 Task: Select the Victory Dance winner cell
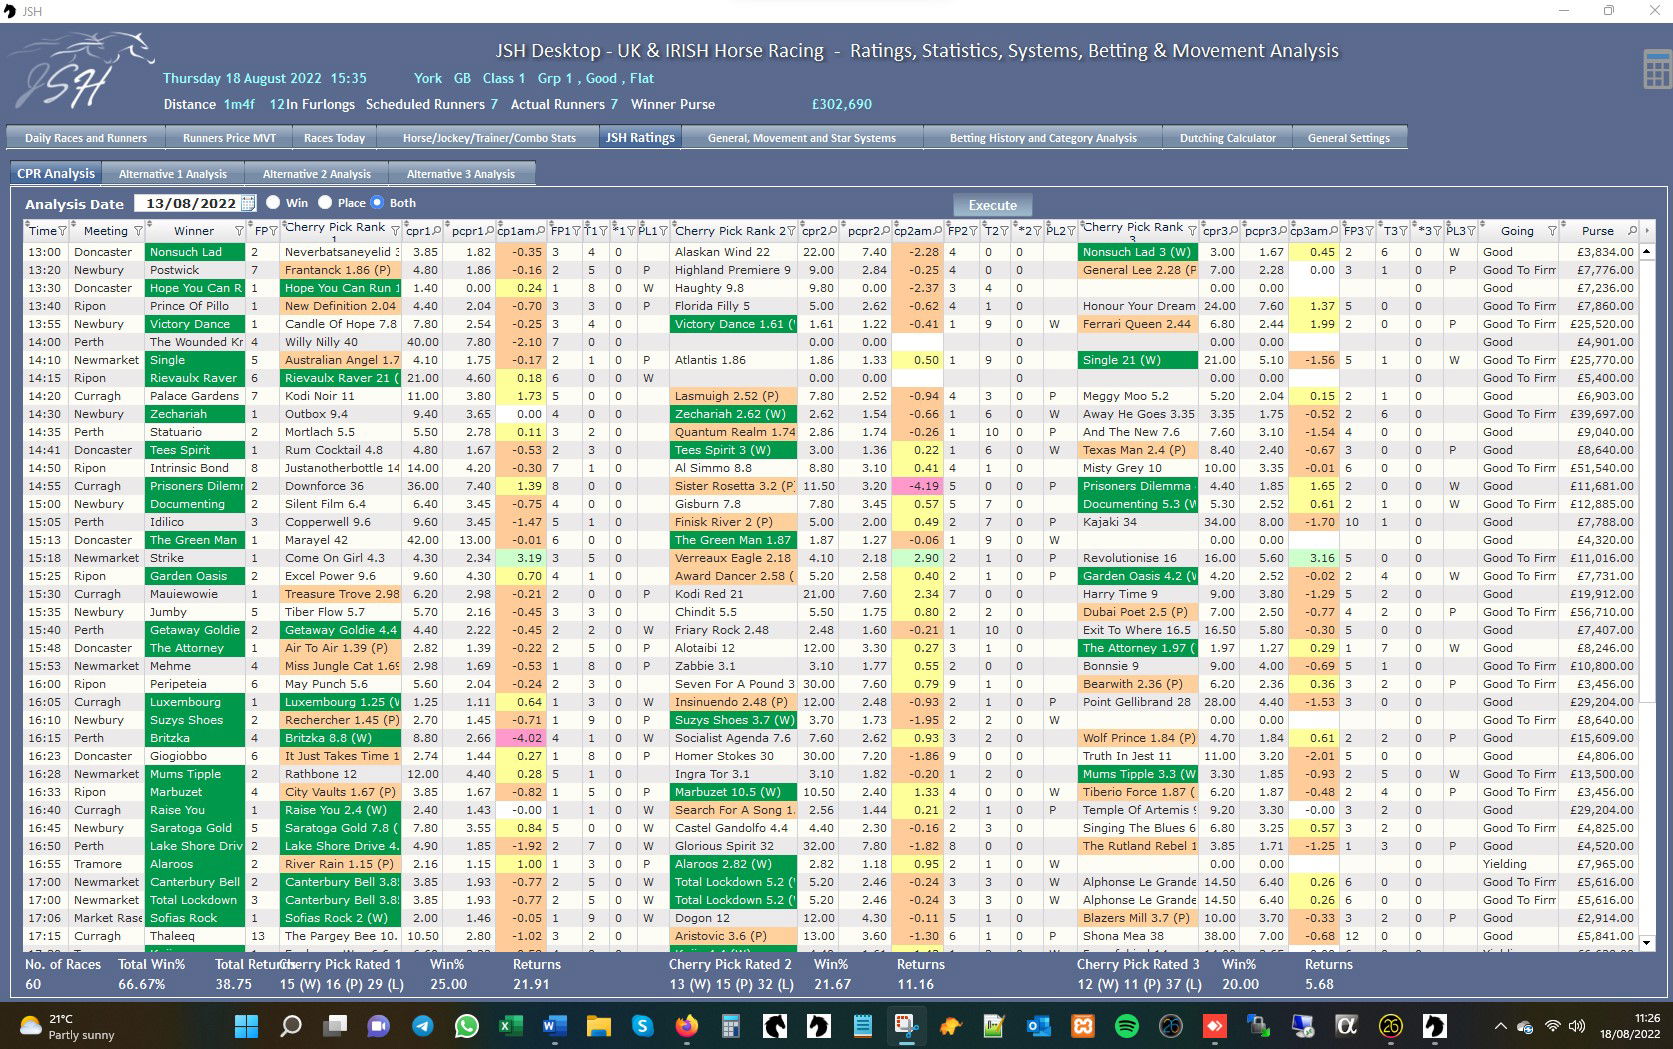point(195,324)
